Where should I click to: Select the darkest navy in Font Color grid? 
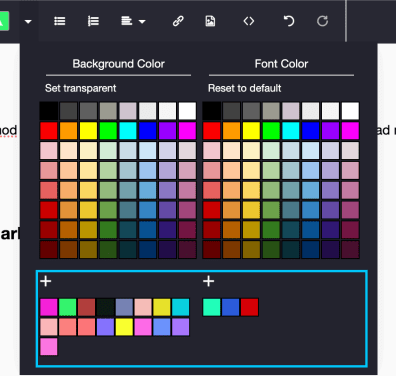311,250
